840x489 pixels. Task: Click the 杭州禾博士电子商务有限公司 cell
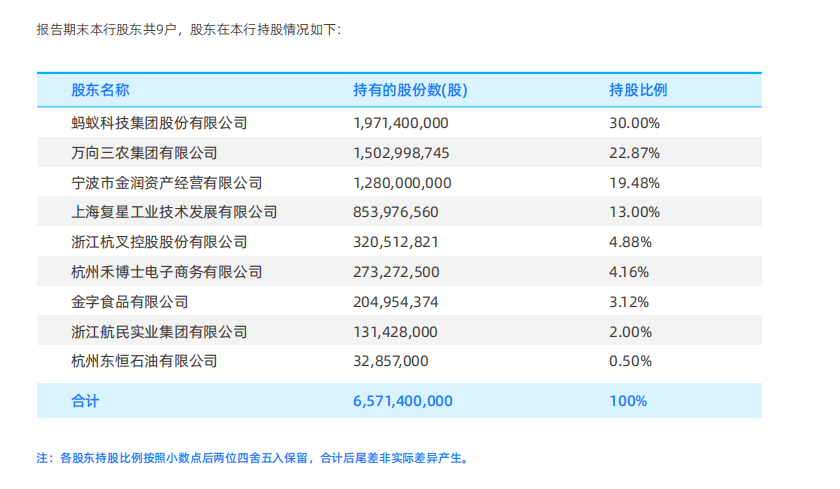[x=166, y=272]
